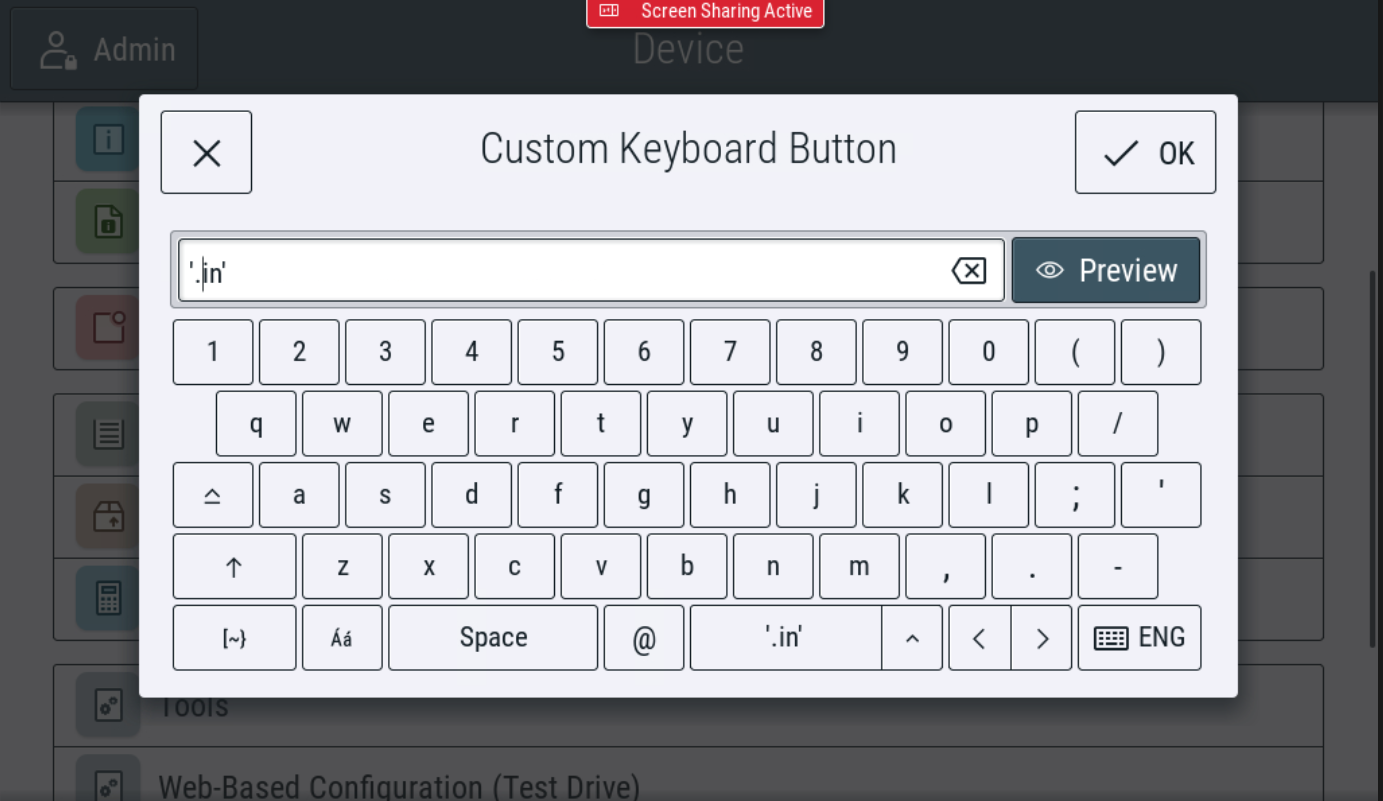Confirm with the OK checkmark button
The width and height of the screenshot is (1383, 801).
tap(1145, 152)
